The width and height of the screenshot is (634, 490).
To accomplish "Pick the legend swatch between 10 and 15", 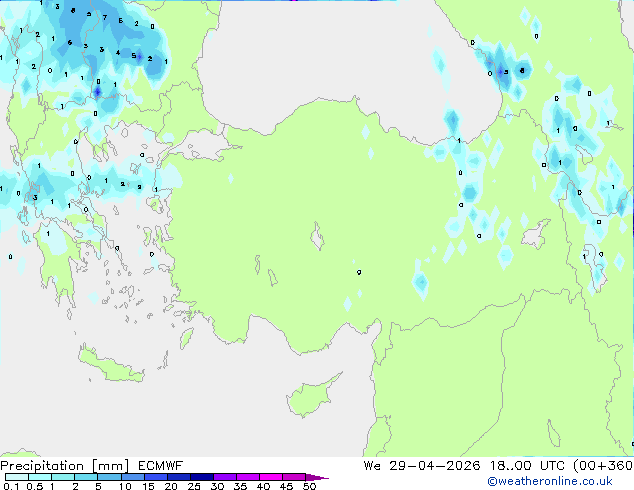I will [132, 477].
